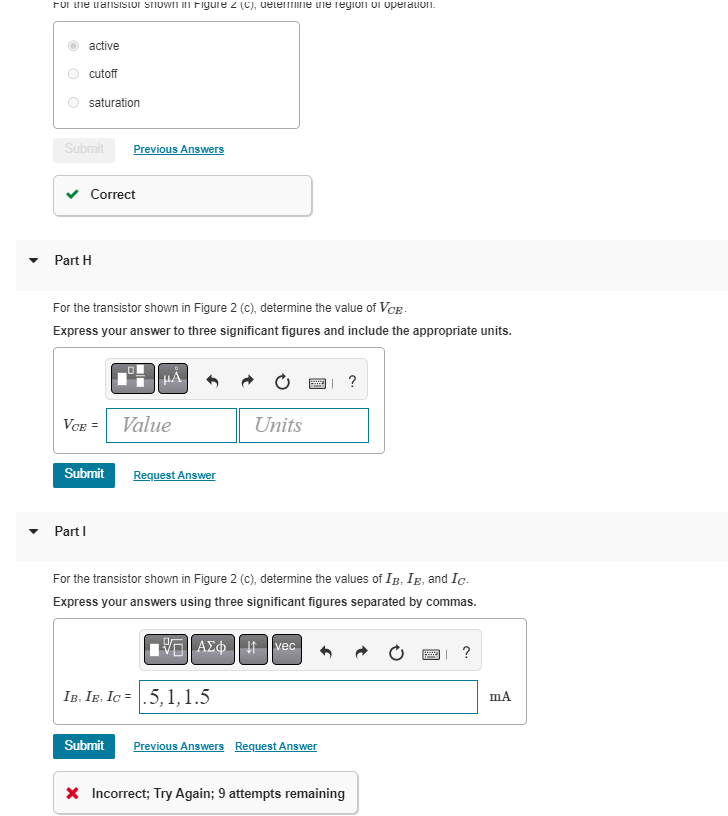Image resolution: width=728 pixels, height=816 pixels.
Task: Open keyboard shortcuts in Part H toolbar
Action: pos(317,384)
